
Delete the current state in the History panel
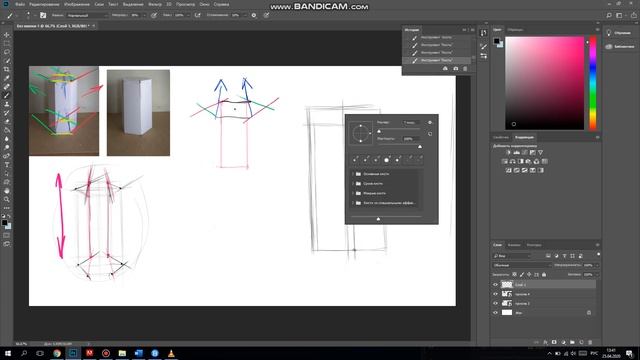click(465, 69)
